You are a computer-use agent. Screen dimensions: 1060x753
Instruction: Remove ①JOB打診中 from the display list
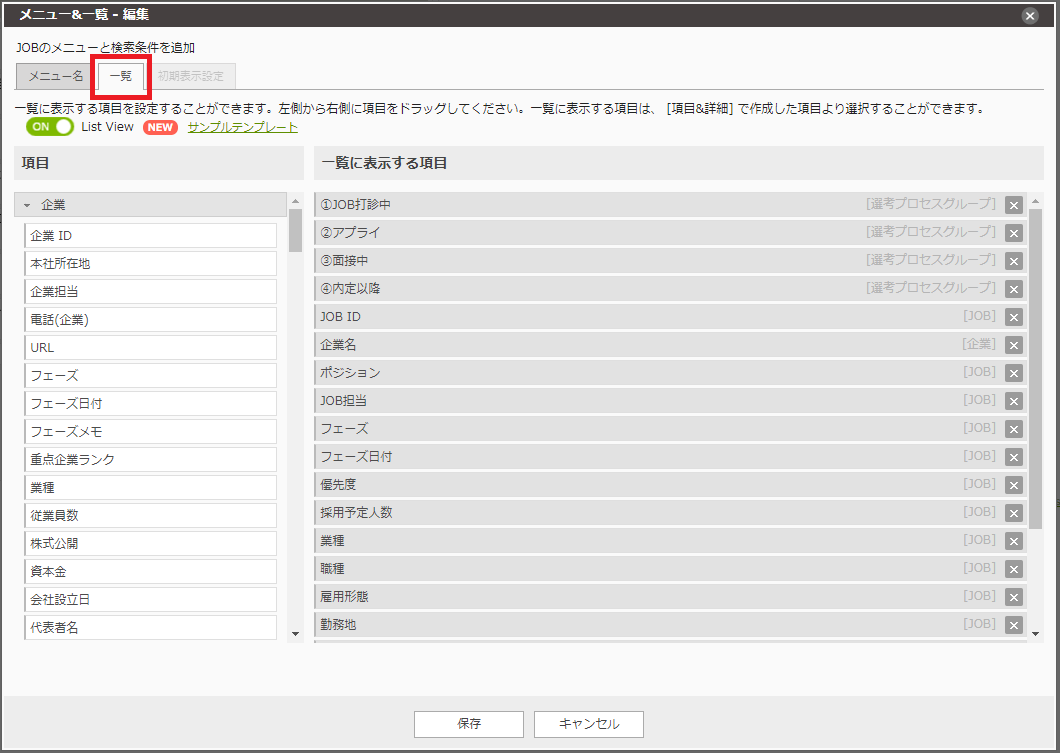click(x=1013, y=205)
